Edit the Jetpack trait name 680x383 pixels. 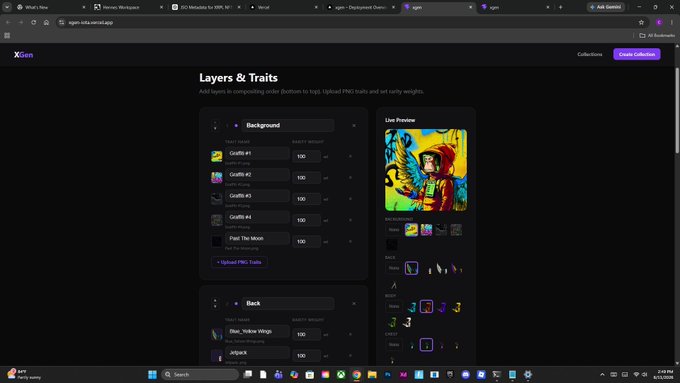pos(257,353)
